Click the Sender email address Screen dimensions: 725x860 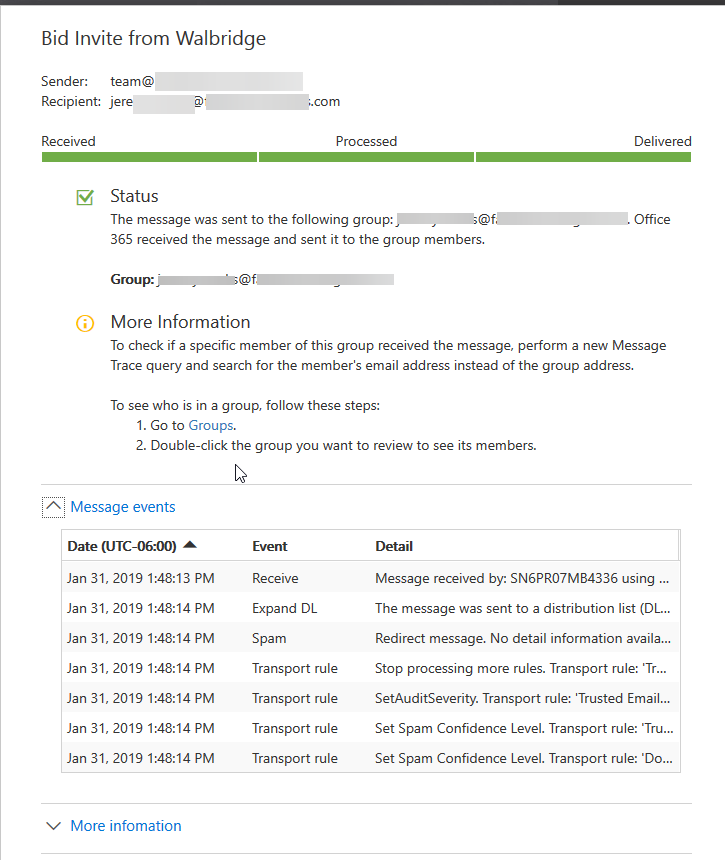click(190, 81)
